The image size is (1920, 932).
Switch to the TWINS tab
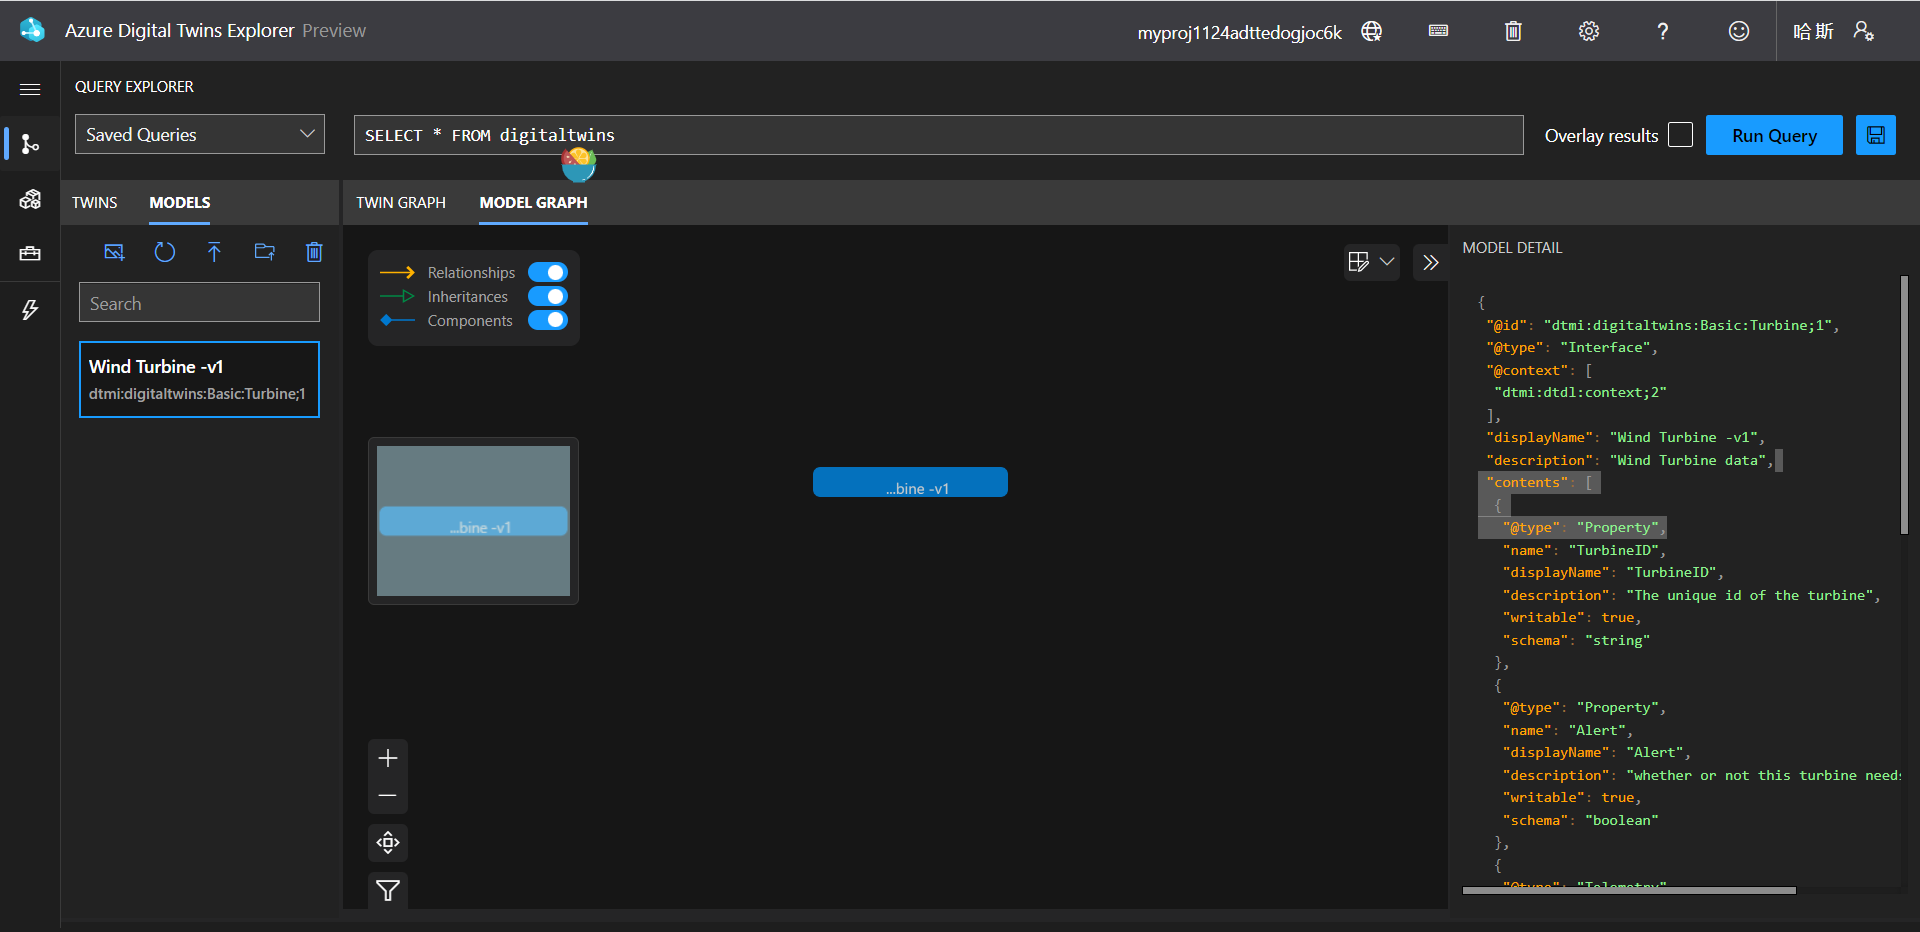(95, 203)
